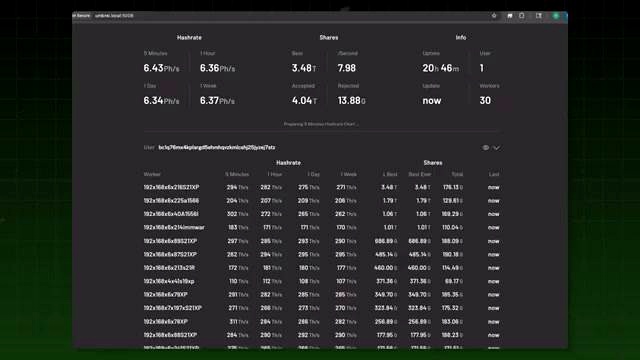
Task: Toggle visibility eye icon beside user address
Action: [485, 148]
